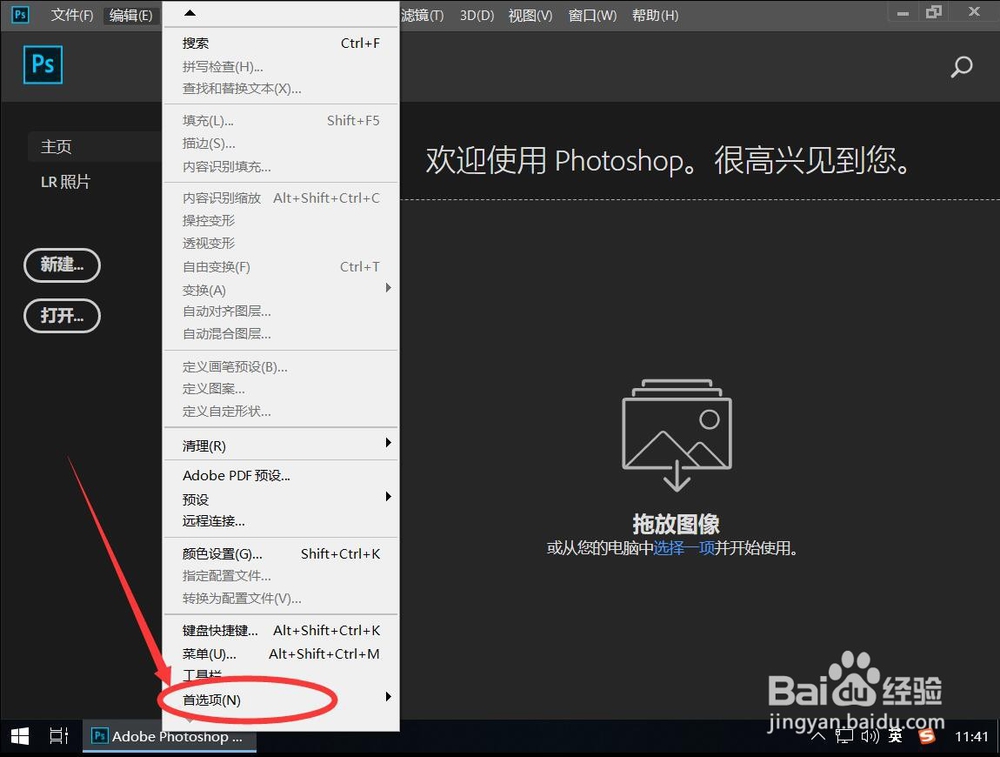Choose 指定配置文件... entry
This screenshot has height=757, width=1000.
(281, 576)
